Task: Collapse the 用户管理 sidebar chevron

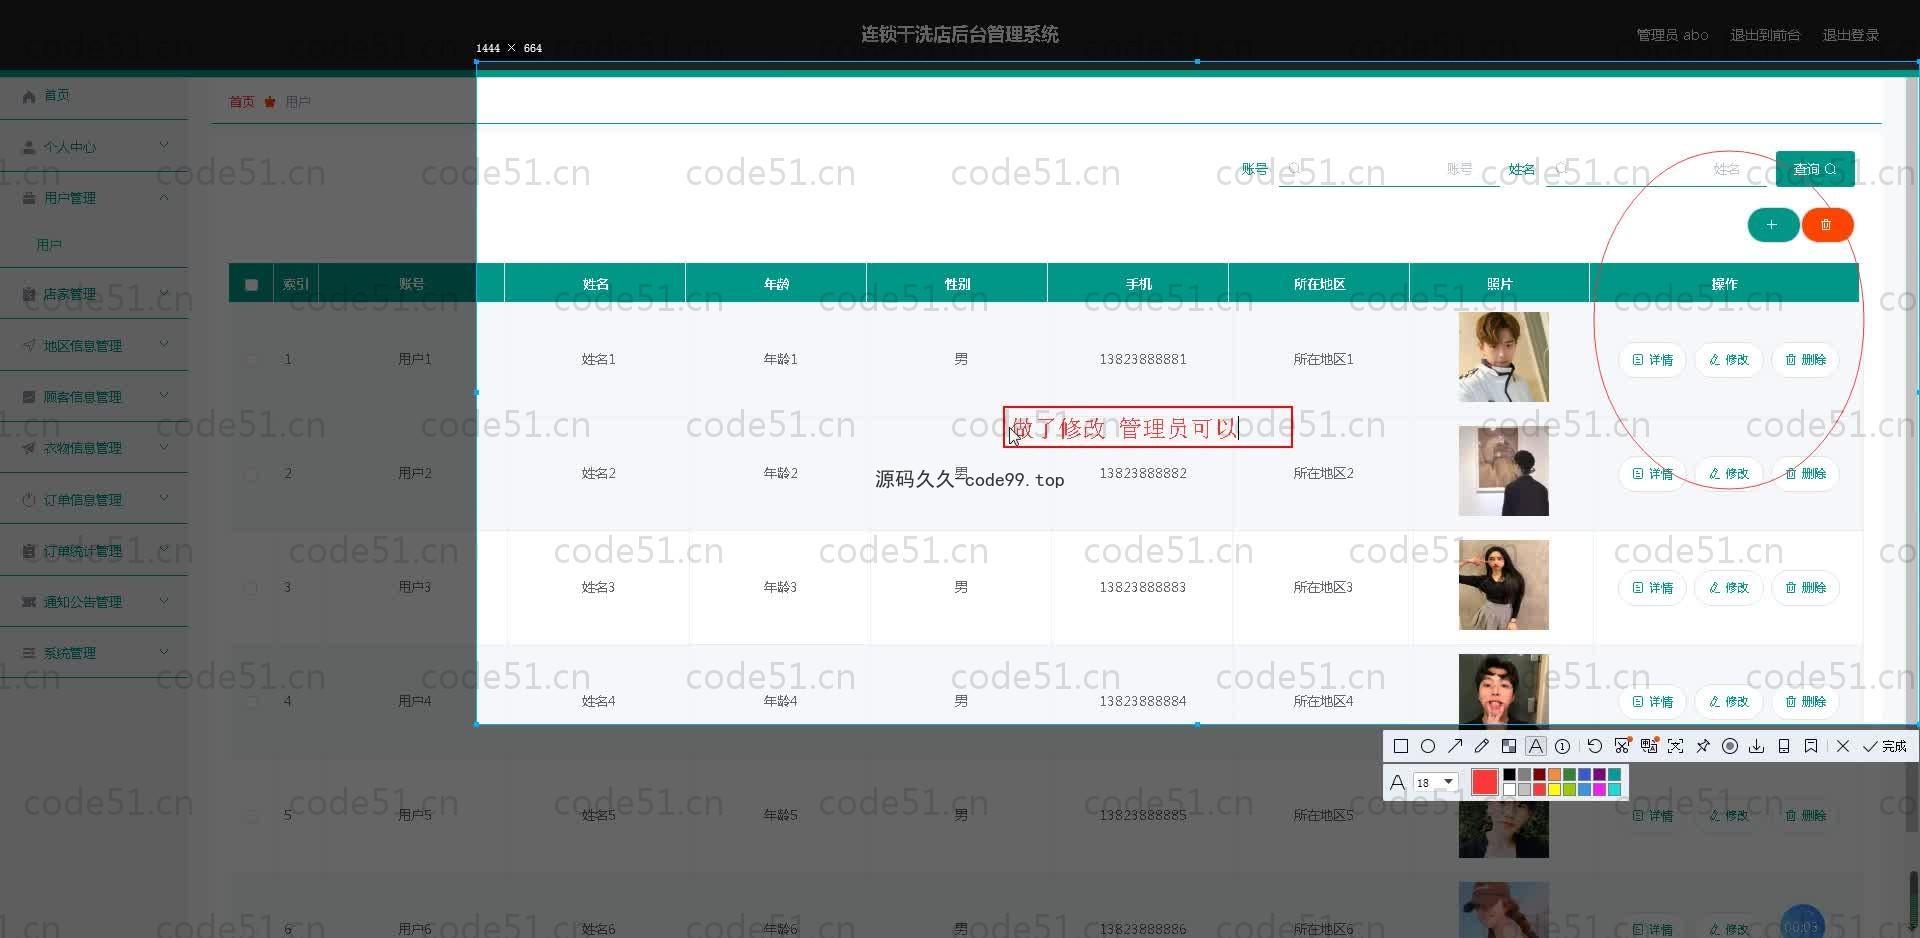Action: click(164, 197)
